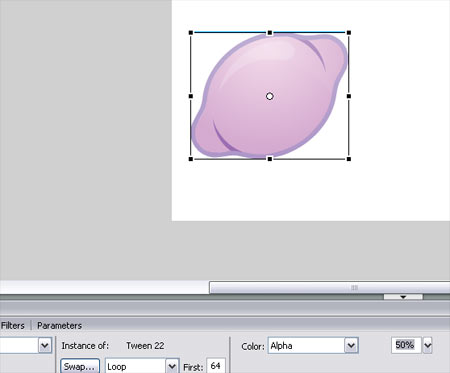Click the horizontal stage scrollbar
The width and height of the screenshot is (450, 373).
(329, 287)
